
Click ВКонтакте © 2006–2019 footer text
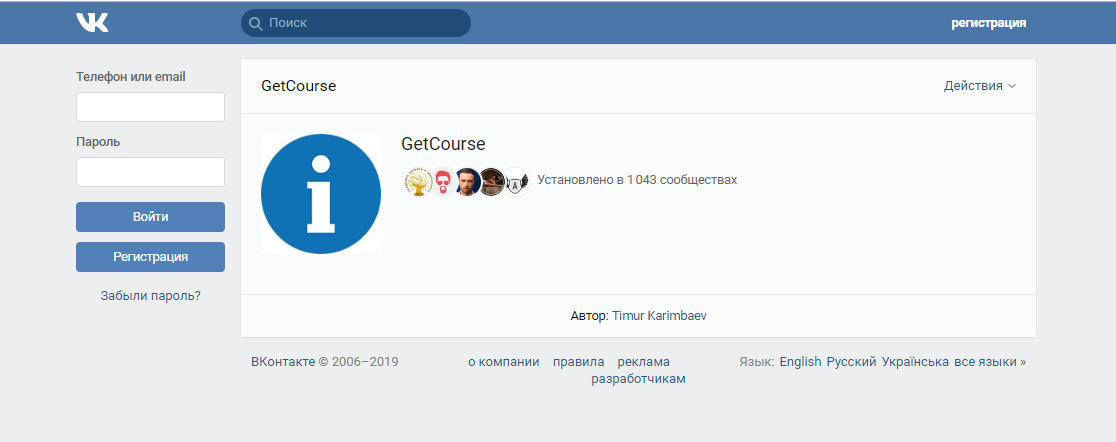pos(325,362)
